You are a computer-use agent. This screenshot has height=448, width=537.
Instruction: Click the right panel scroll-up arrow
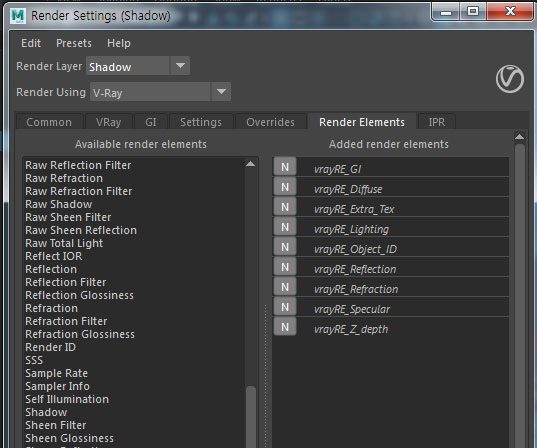click(519, 137)
